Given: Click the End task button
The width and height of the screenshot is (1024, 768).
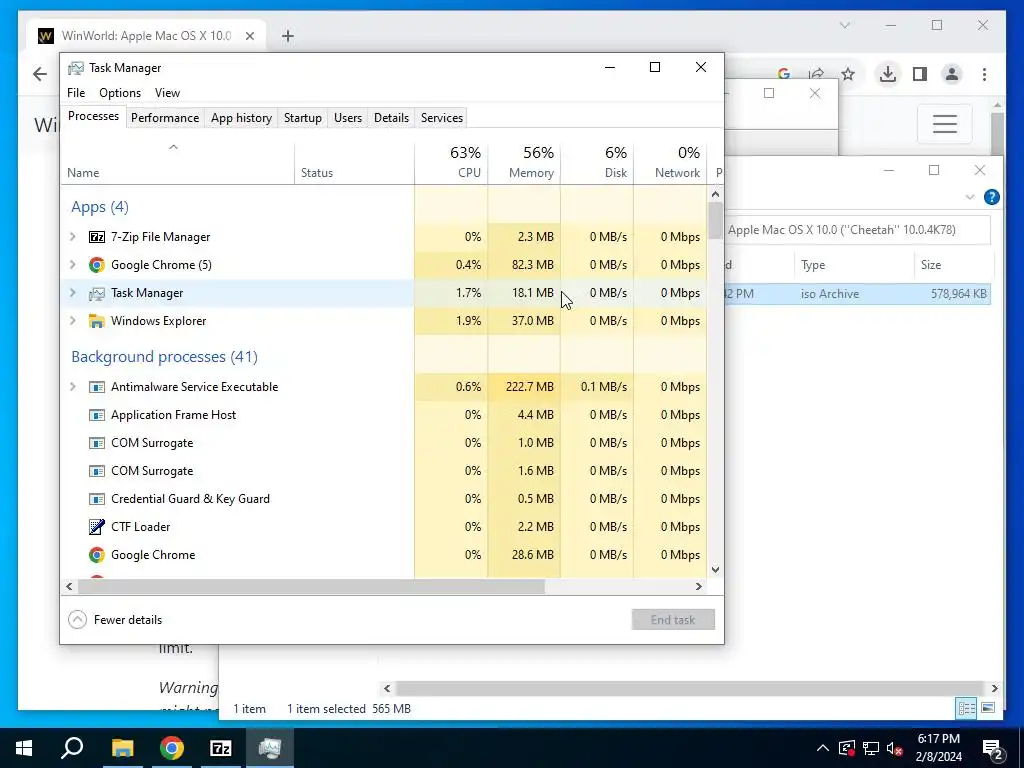Looking at the screenshot, I should coord(673,620).
